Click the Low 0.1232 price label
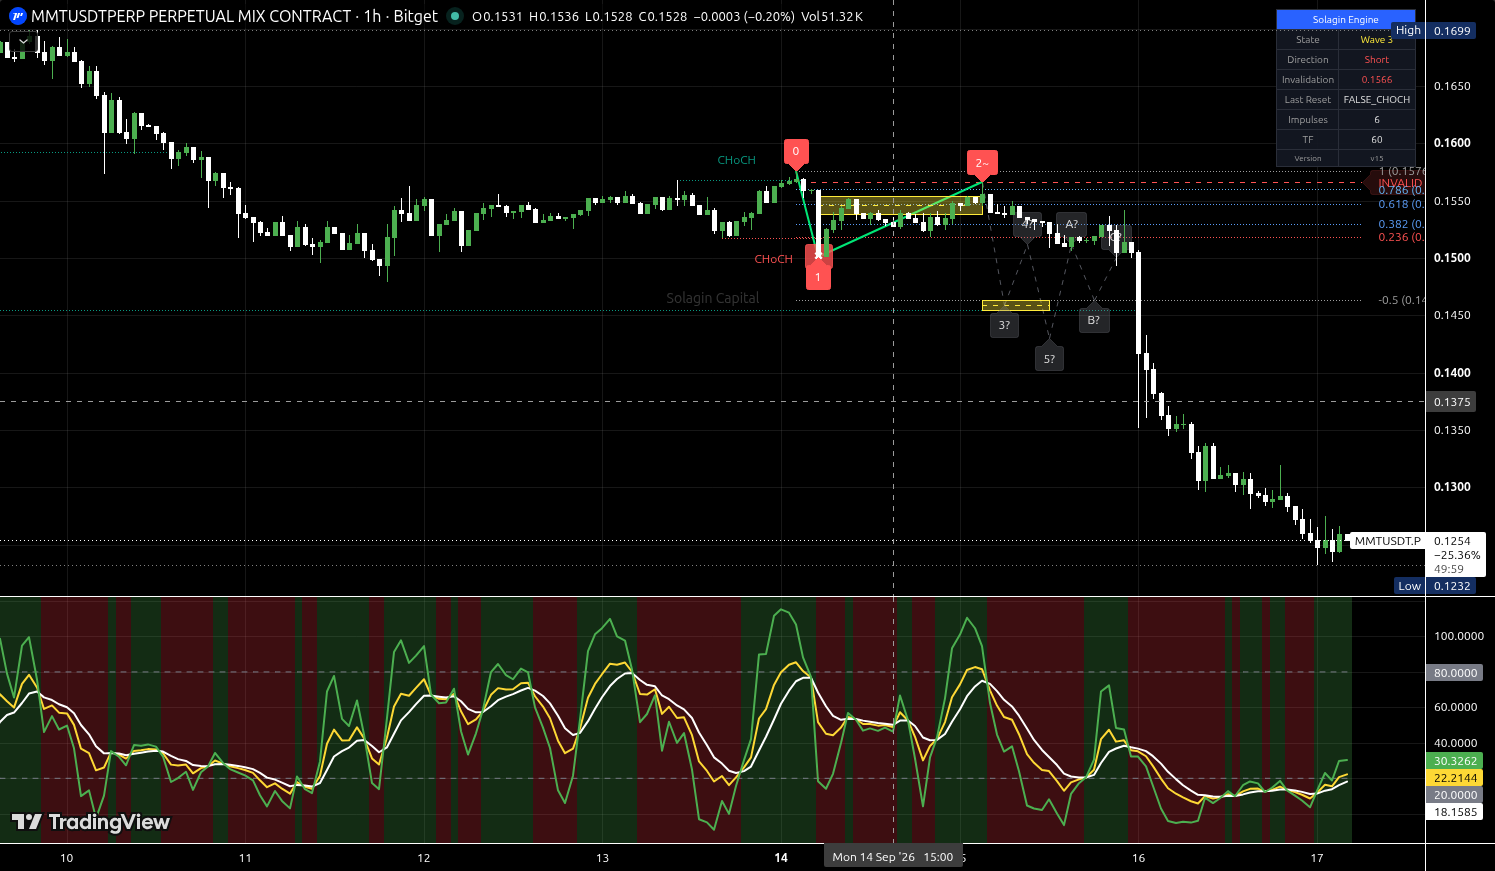This screenshot has height=871, width=1495. [1435, 586]
